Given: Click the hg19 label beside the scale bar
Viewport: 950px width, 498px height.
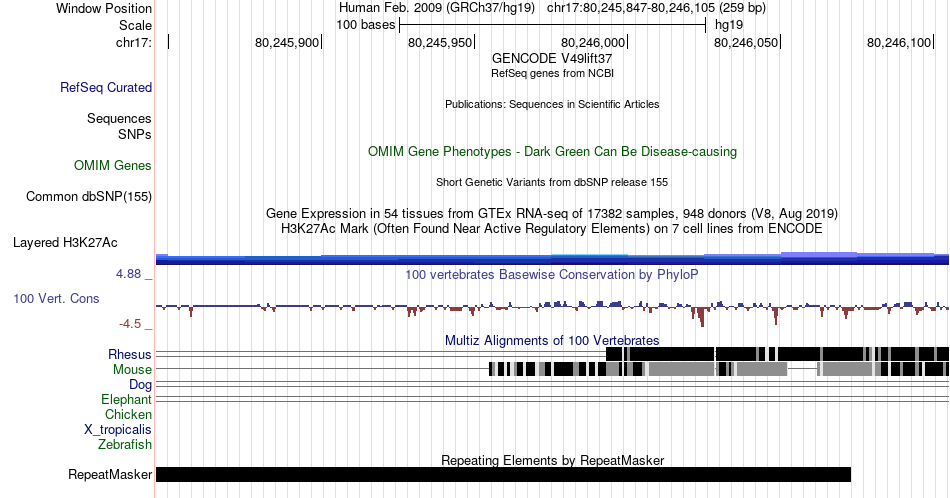Looking at the screenshot, I should [729, 25].
